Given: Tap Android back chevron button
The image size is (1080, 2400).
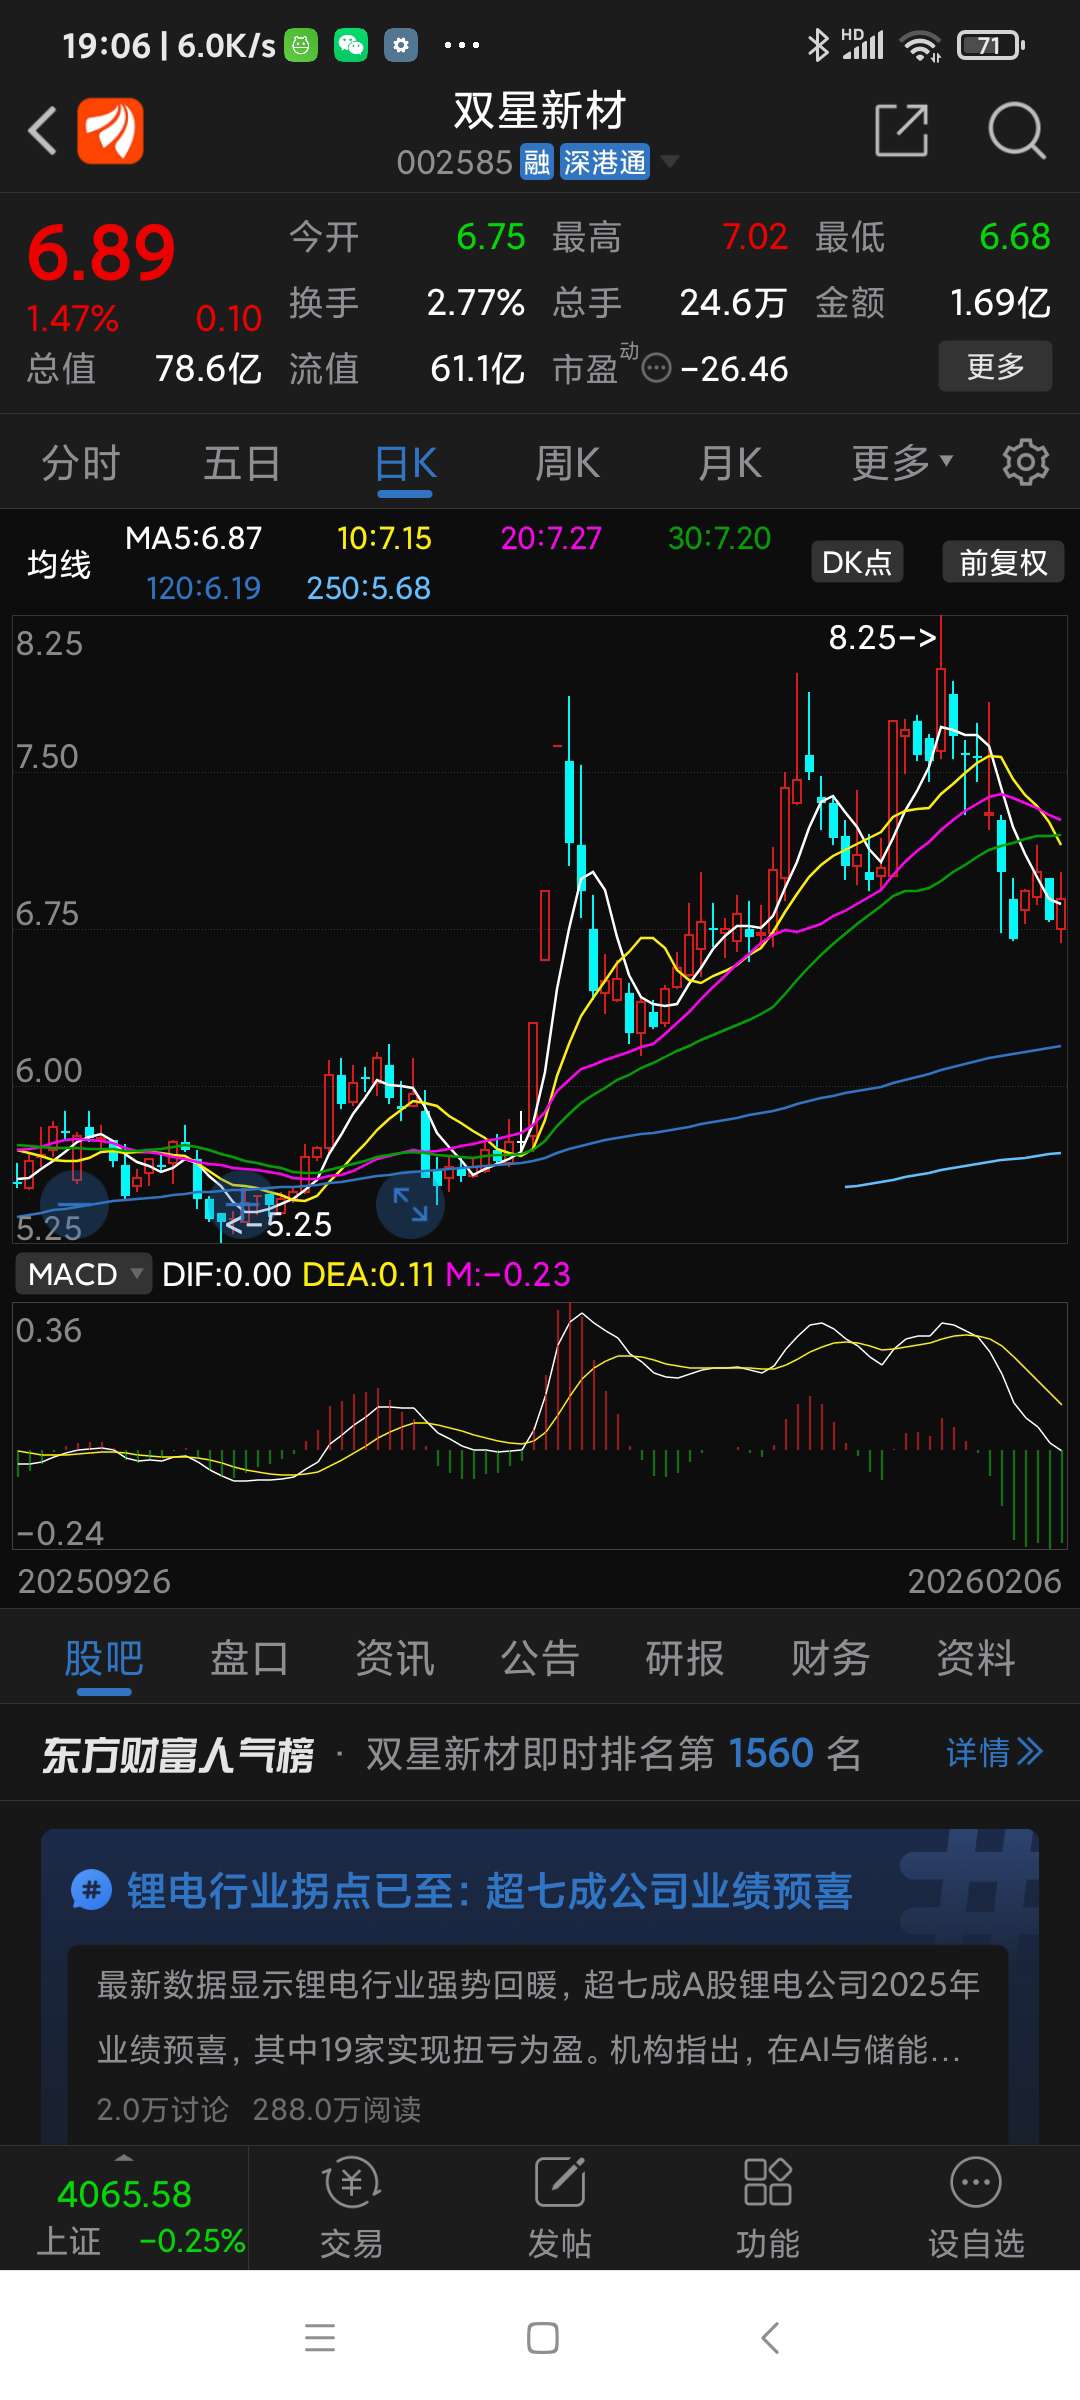Looking at the screenshot, I should click(769, 2338).
